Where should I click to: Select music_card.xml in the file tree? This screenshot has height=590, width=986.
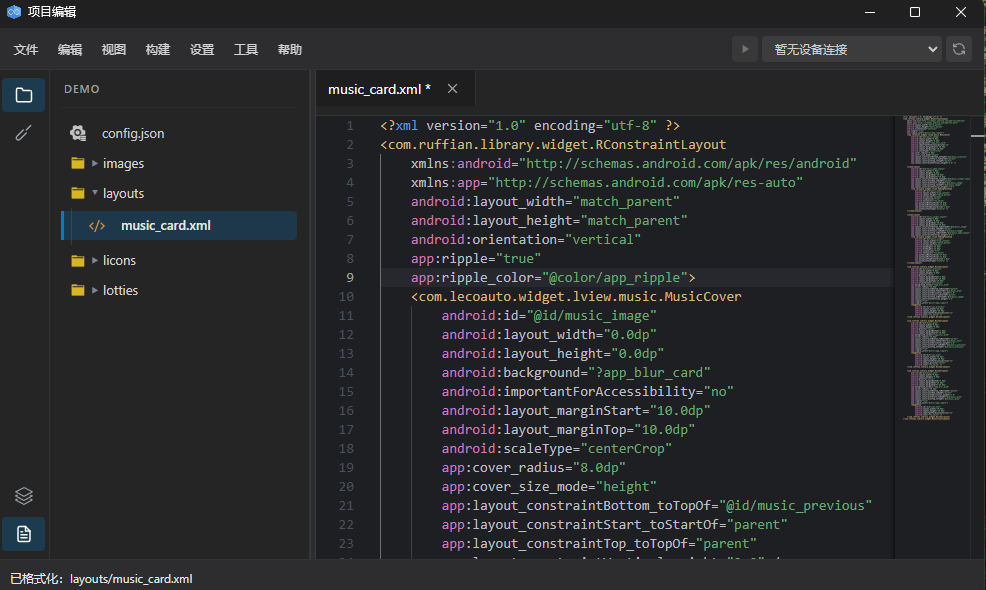point(165,225)
